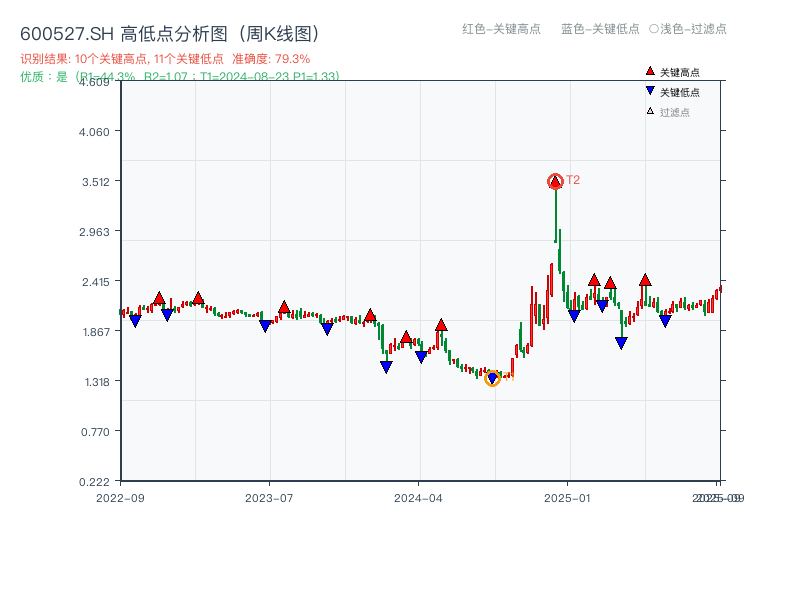Click the hollow 过滤点 triangle icon in the legend
The height and width of the screenshot is (600, 800).
650,110
